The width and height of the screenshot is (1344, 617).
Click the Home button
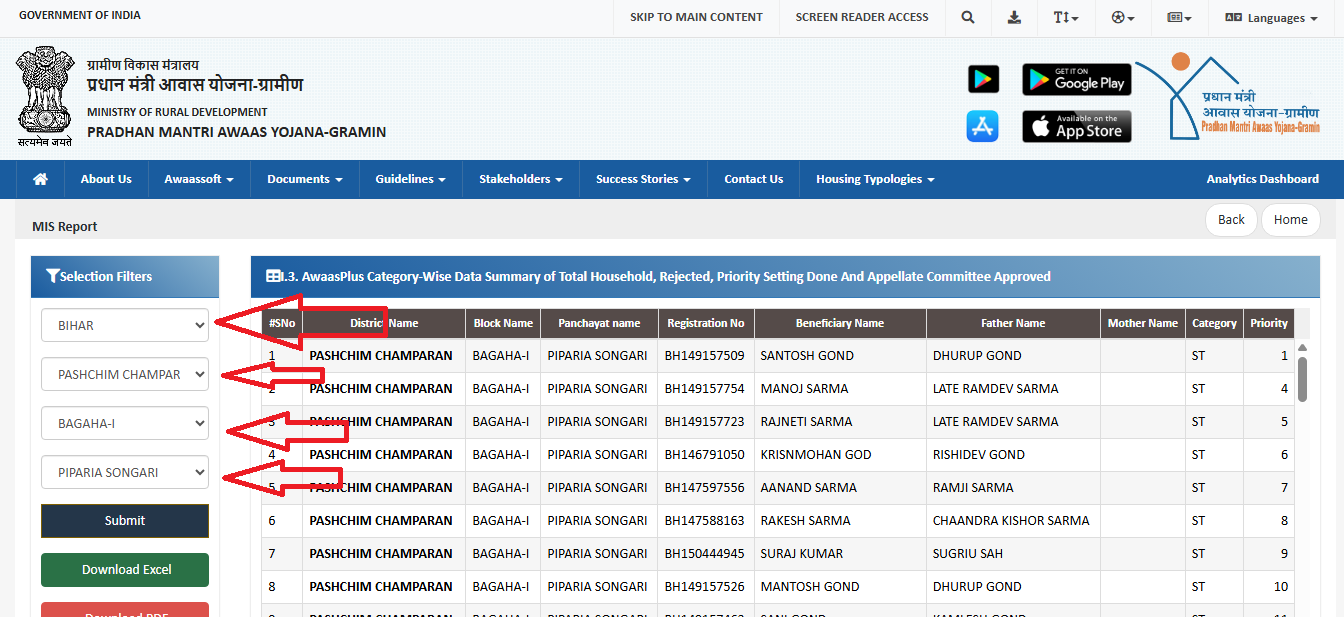1291,220
